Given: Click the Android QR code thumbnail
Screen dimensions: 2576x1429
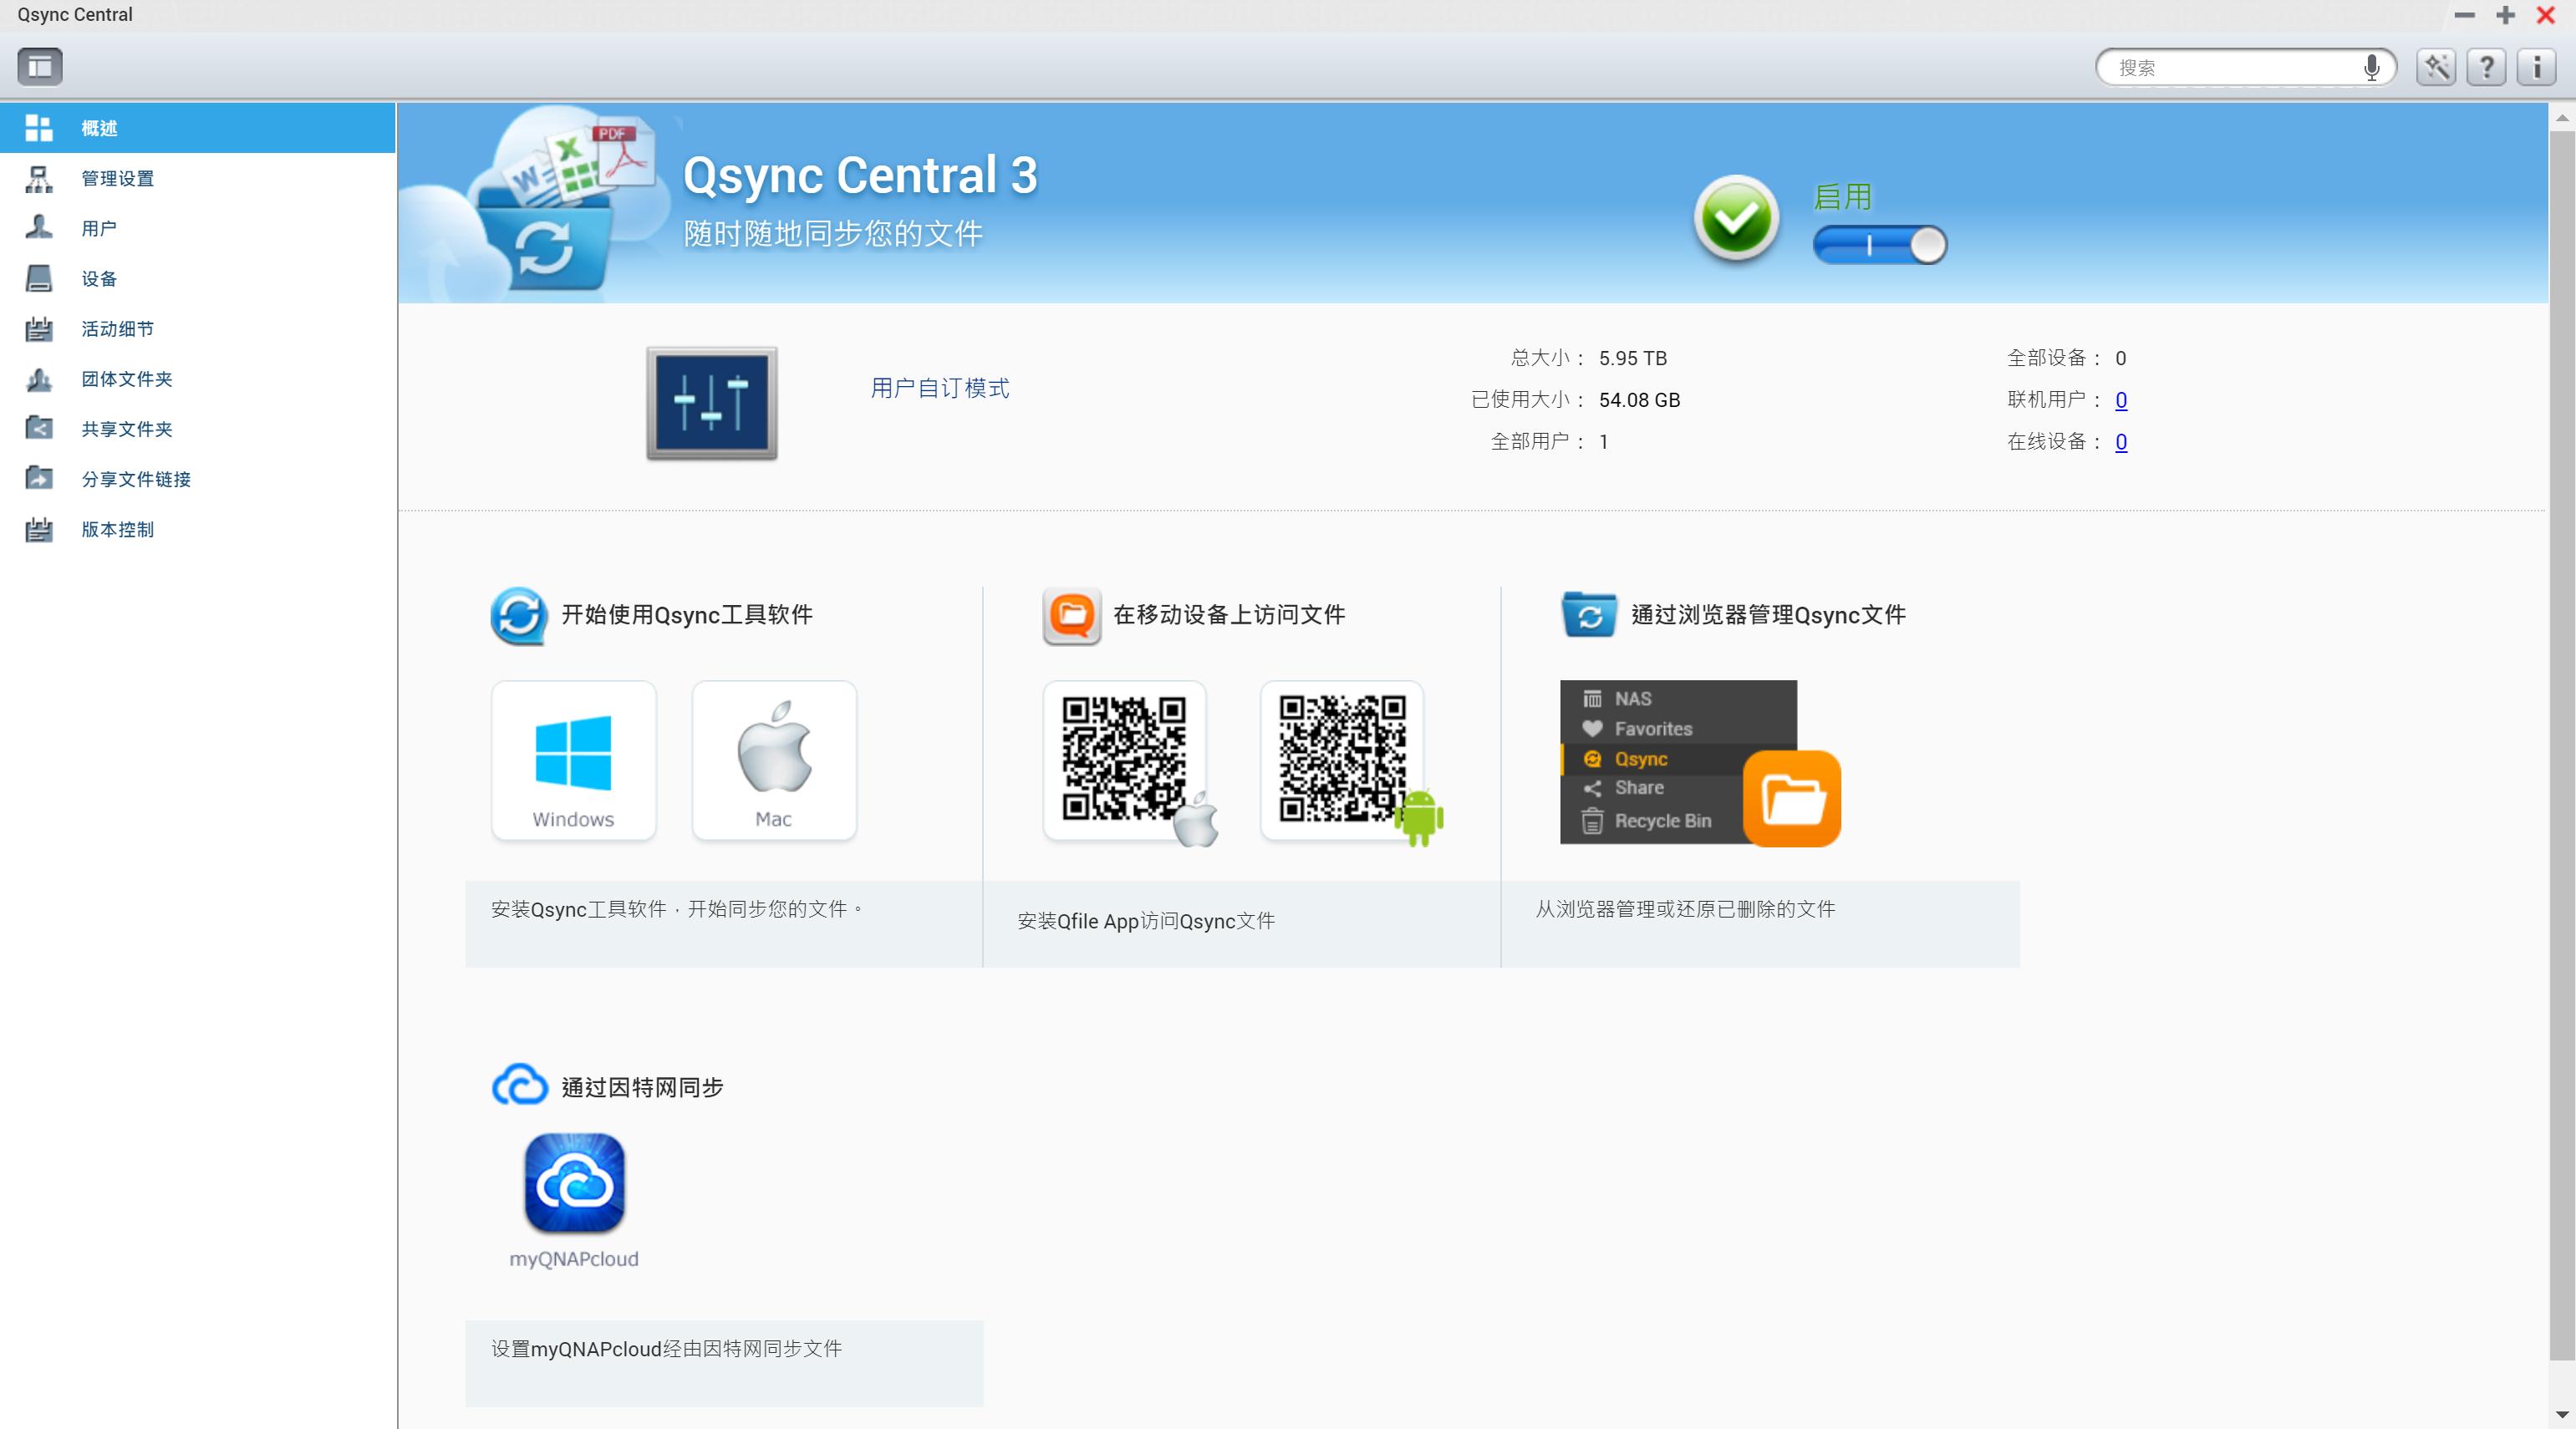Looking at the screenshot, I should (1342, 760).
